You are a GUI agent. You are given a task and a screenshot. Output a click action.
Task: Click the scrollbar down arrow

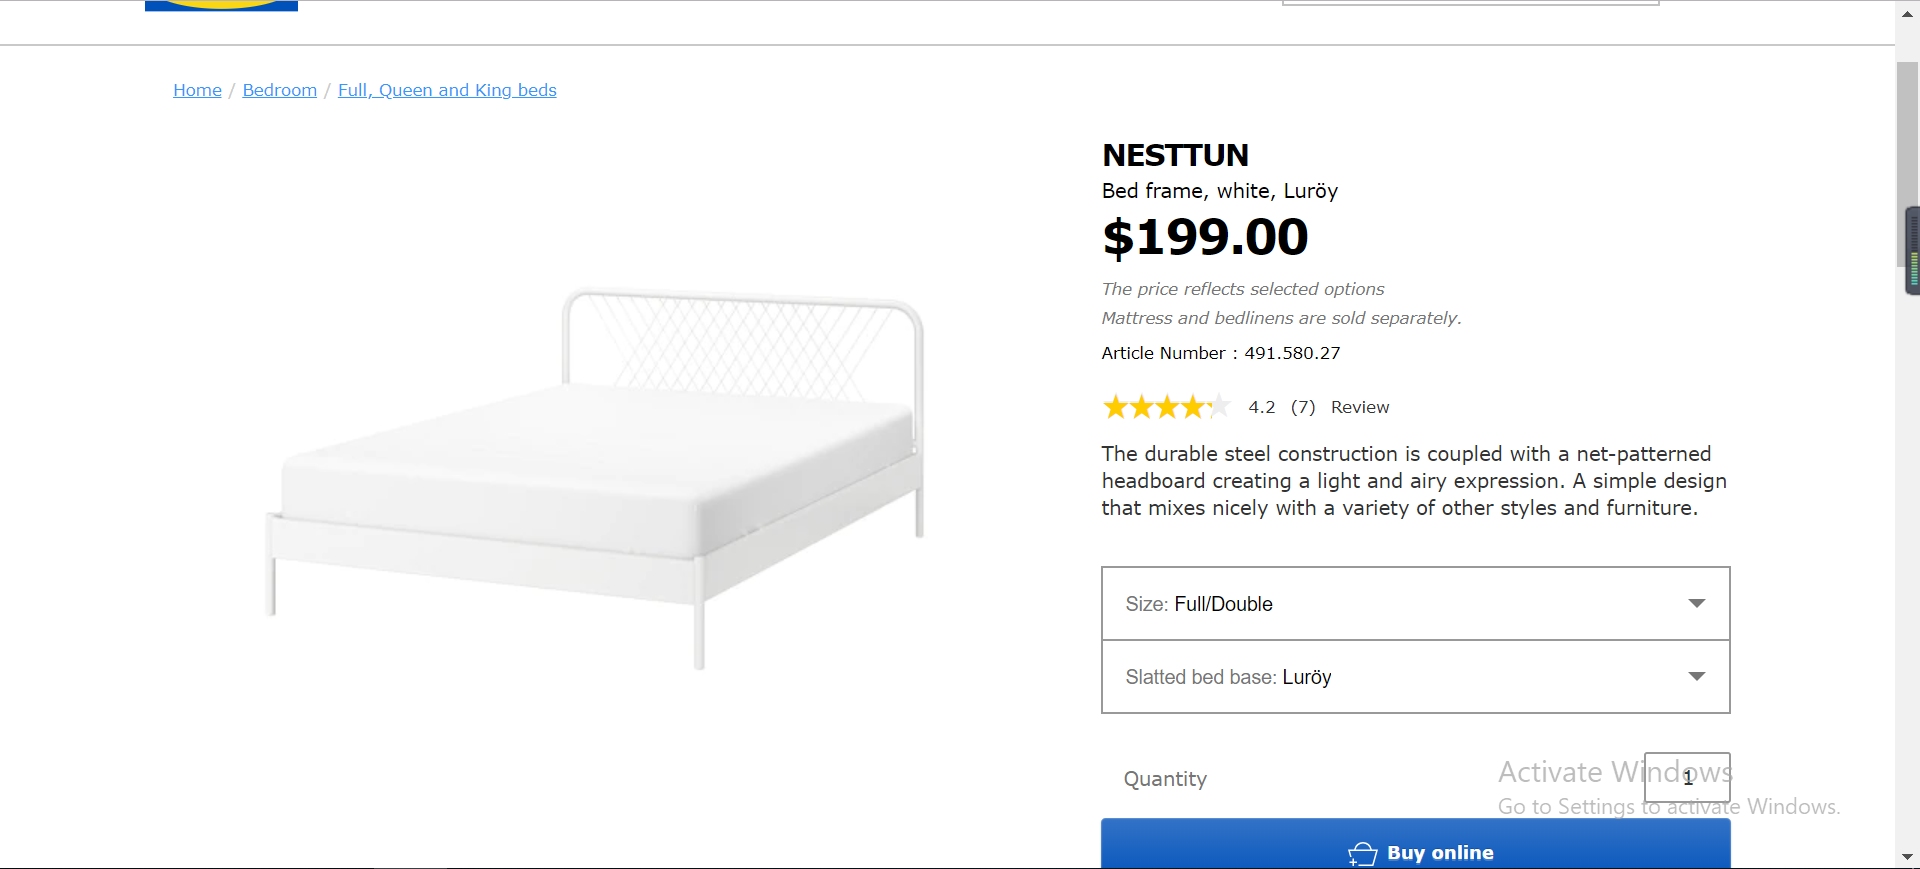click(1907, 857)
